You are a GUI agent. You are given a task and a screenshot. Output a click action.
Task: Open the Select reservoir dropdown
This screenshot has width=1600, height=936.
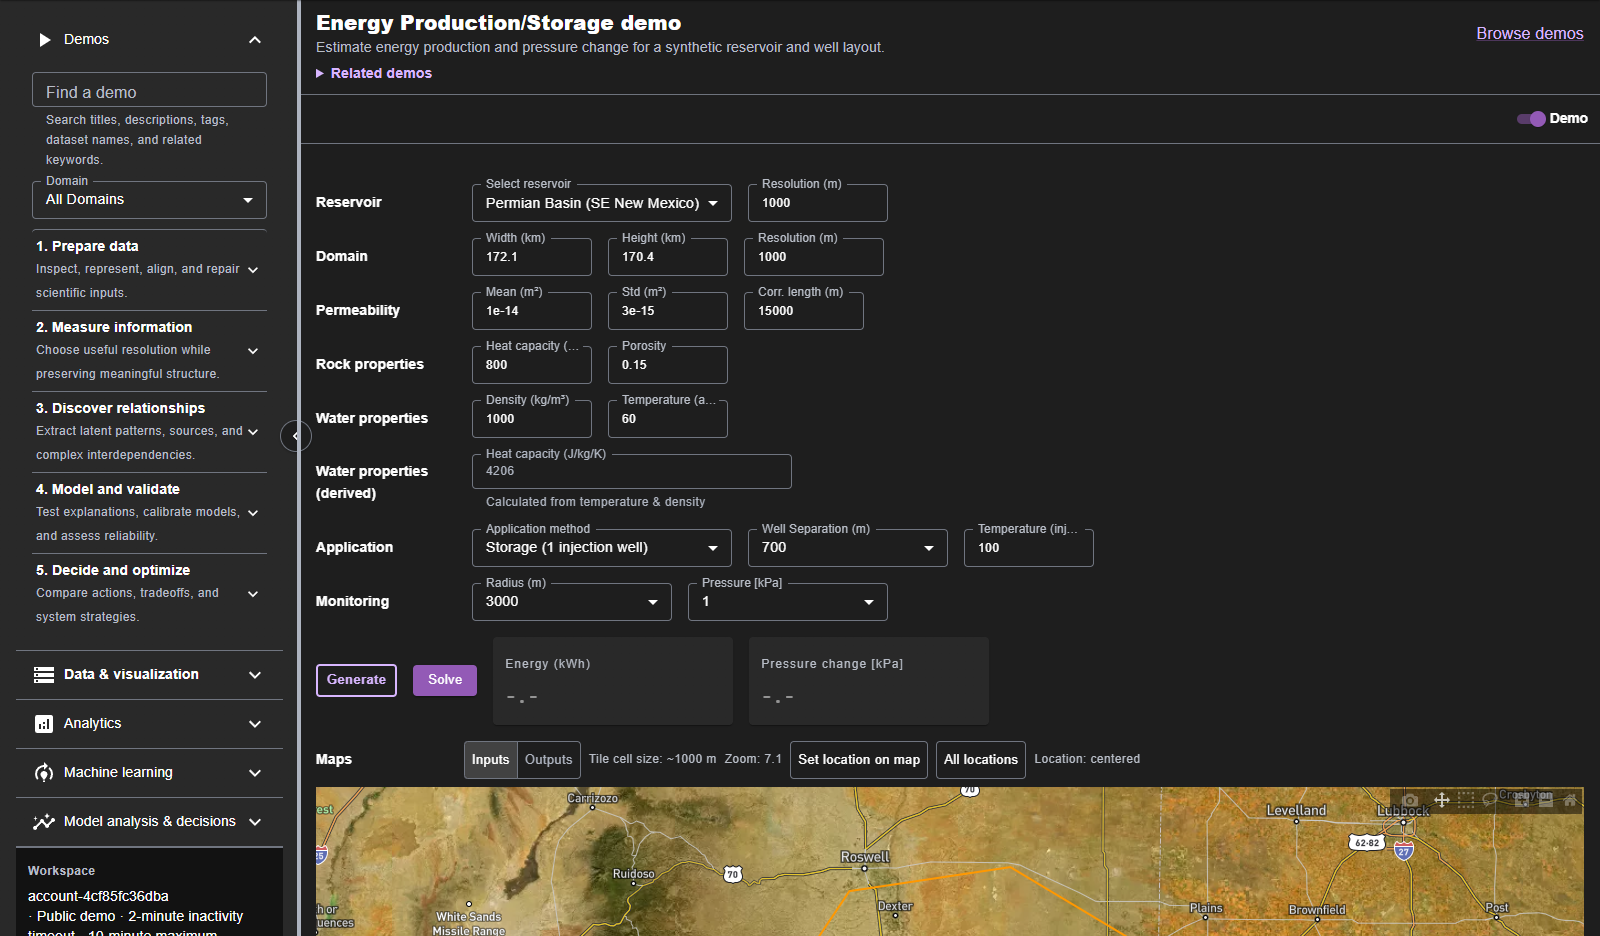(x=602, y=203)
